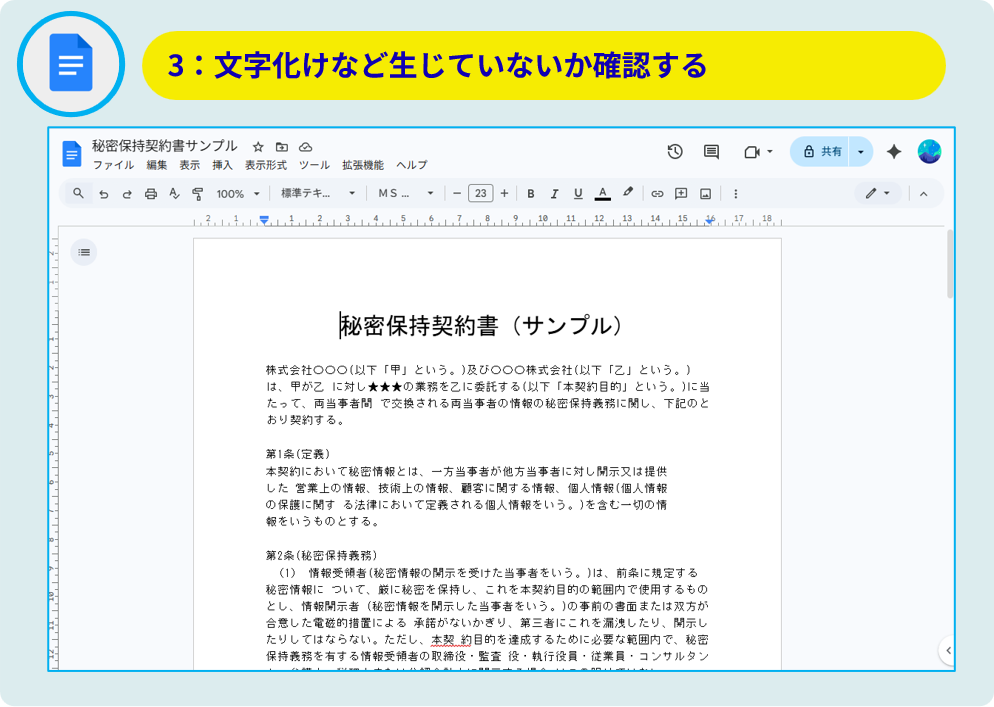This screenshot has height=707, width=994.
Task: Show the document outline sidebar icon
Action: pyautogui.click(x=84, y=253)
